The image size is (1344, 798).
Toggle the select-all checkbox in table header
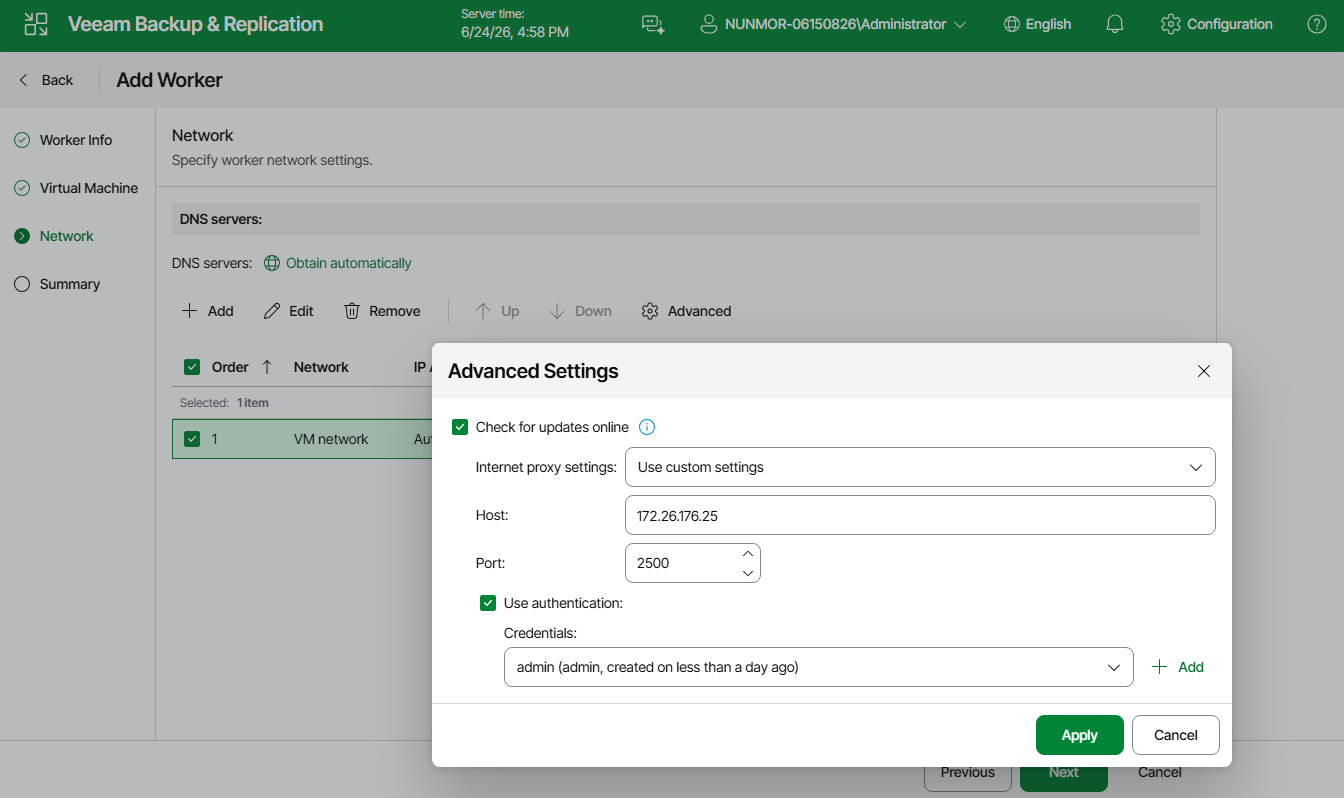pyautogui.click(x=192, y=367)
